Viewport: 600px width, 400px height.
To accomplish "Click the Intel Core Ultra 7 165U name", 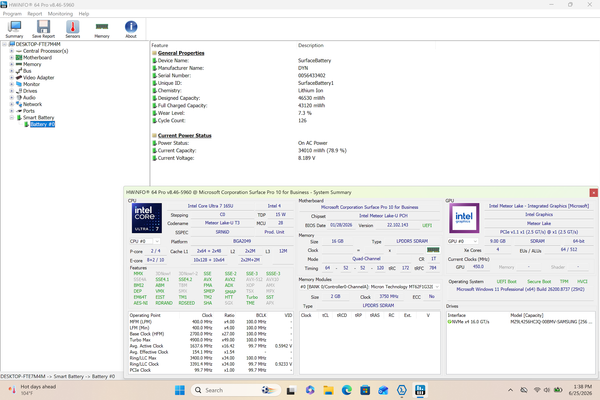I will 210,206.
